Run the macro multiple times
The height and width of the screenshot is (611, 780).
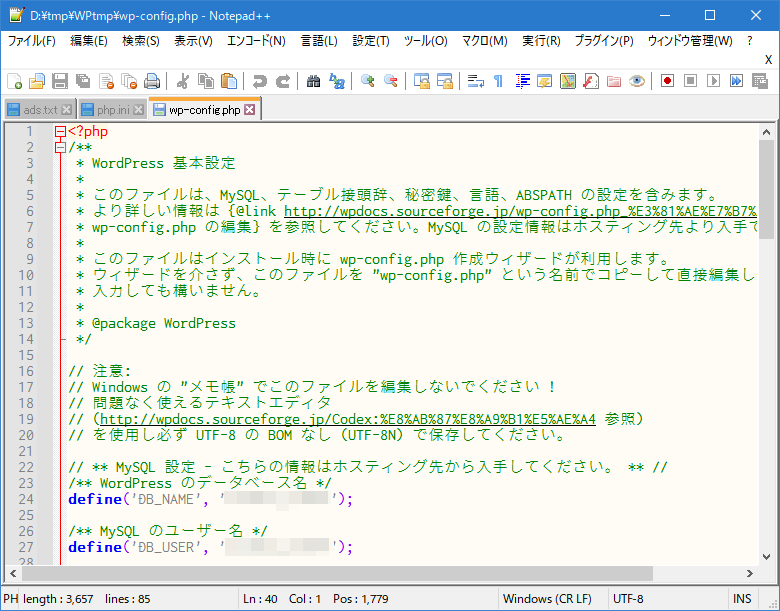coord(737,81)
